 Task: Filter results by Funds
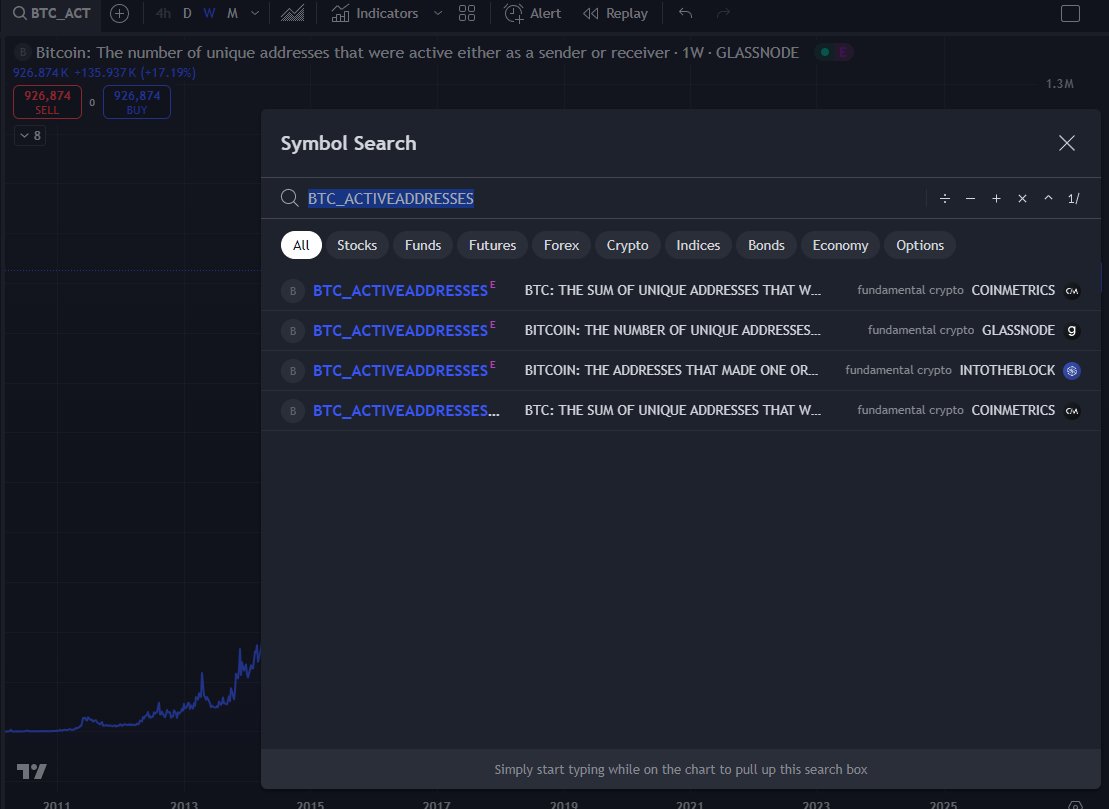[423, 245]
